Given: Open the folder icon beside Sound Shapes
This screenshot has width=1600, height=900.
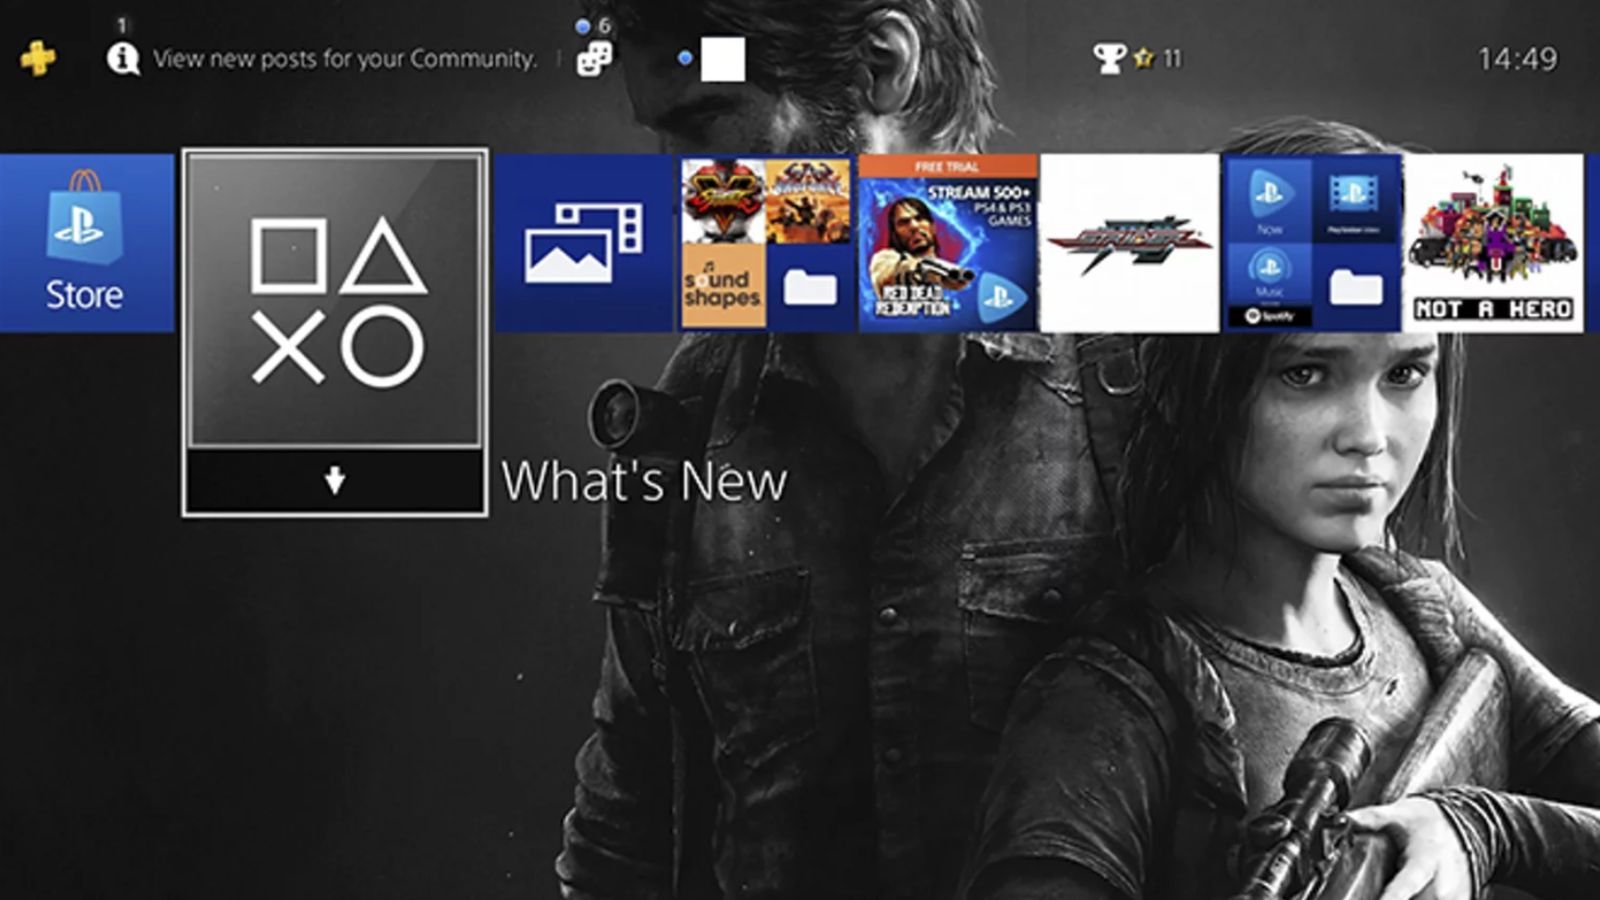Looking at the screenshot, I should (x=809, y=288).
